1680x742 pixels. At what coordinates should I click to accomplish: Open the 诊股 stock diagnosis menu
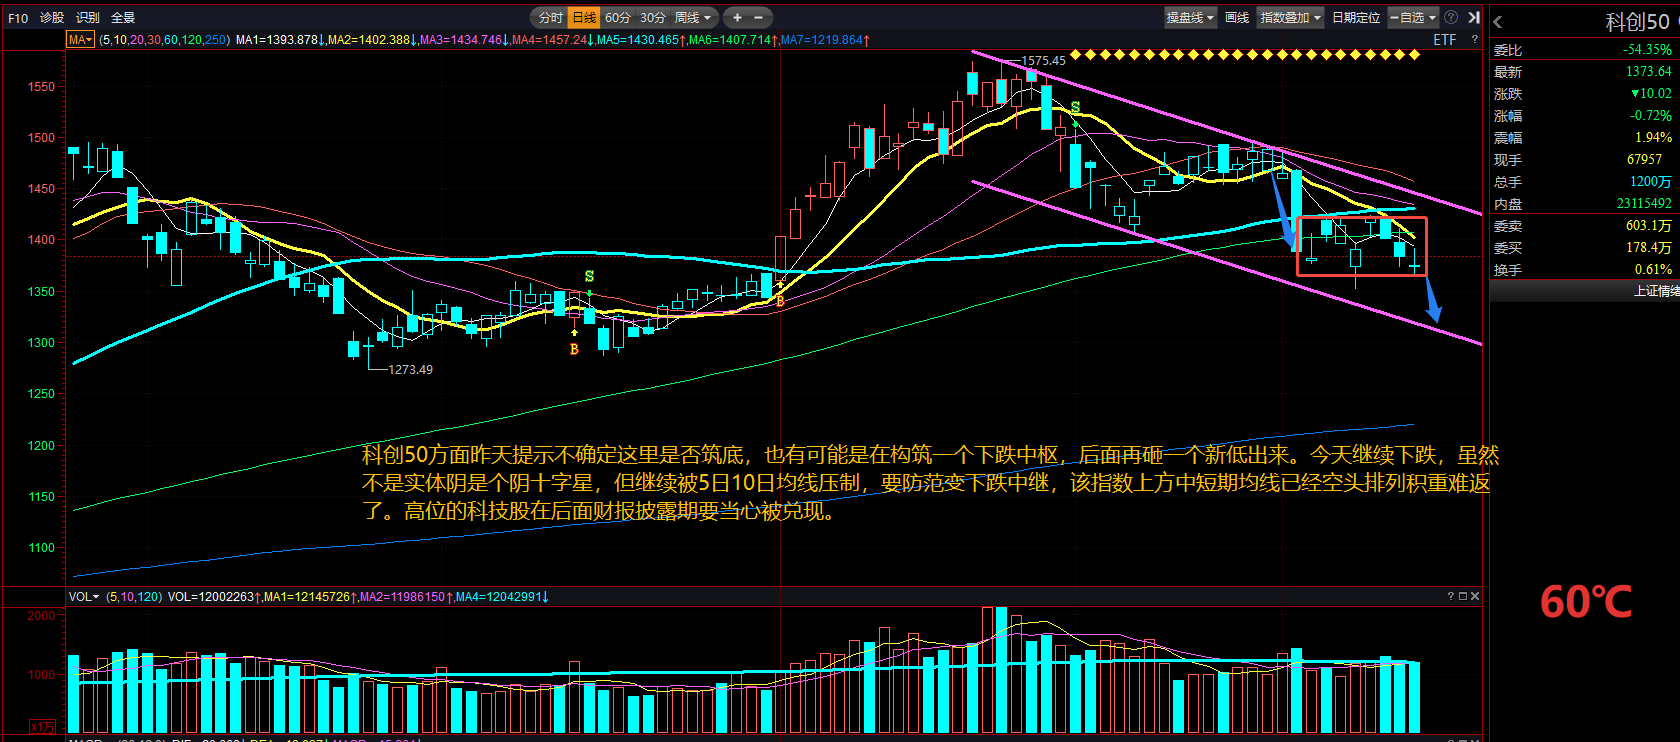tap(52, 18)
